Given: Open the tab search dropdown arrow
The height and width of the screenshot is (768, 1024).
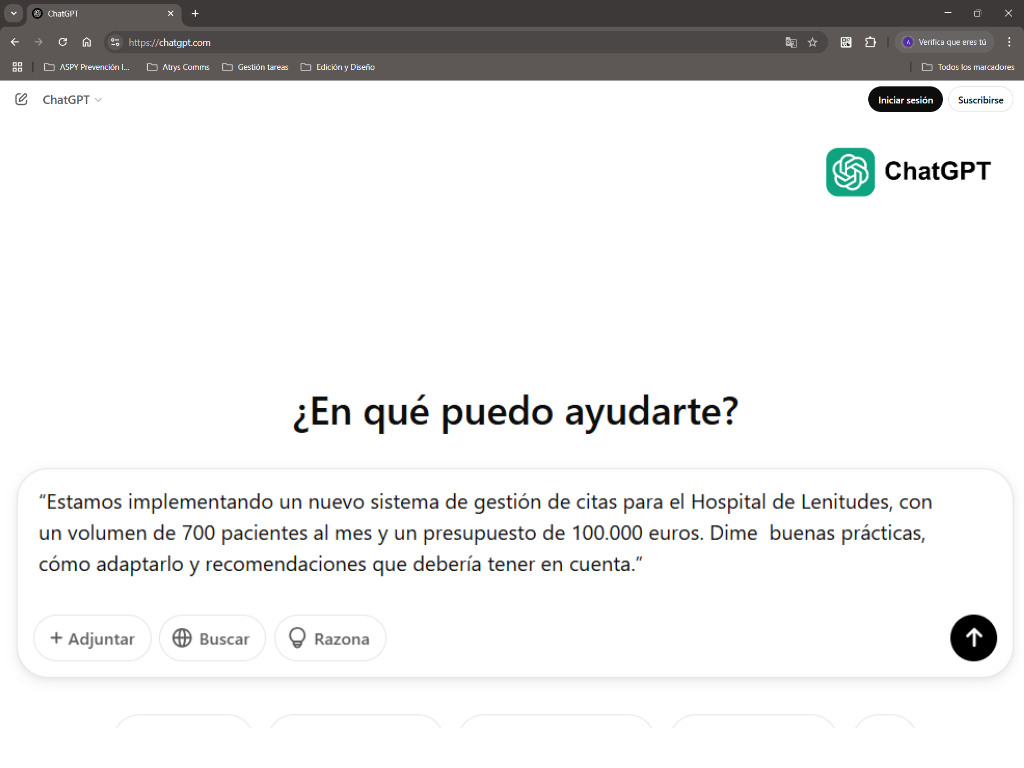Looking at the screenshot, I should point(13,13).
